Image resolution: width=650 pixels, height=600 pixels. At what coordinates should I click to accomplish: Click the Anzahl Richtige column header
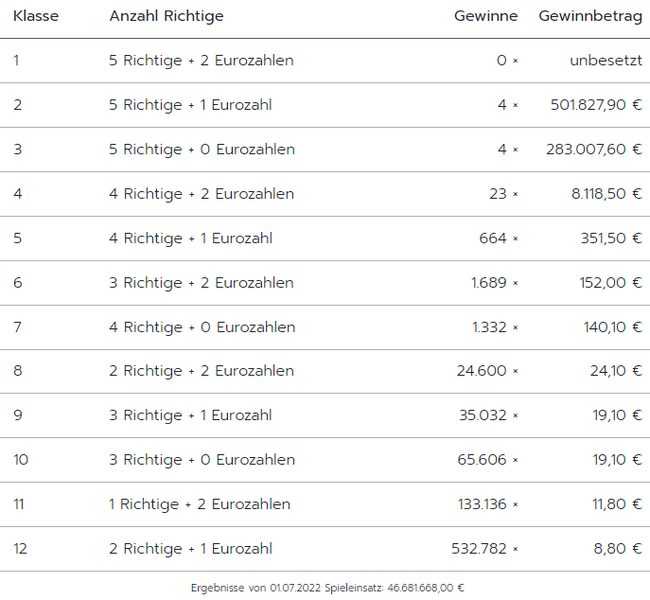pos(166,16)
